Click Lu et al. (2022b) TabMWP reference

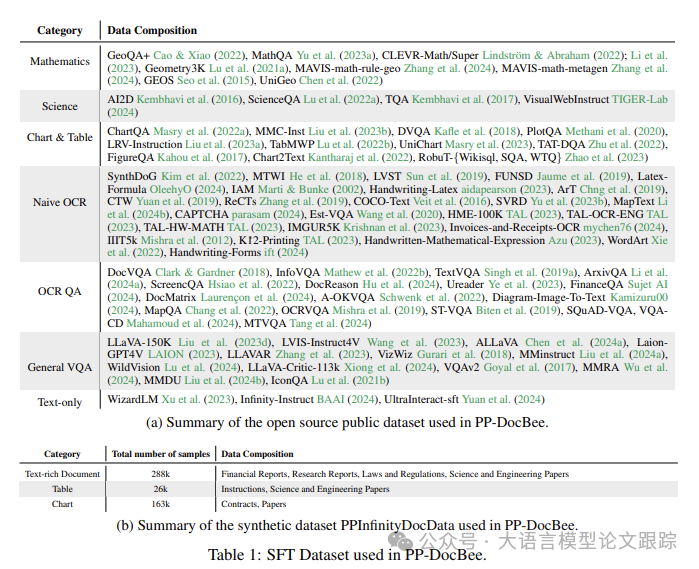coord(356,144)
